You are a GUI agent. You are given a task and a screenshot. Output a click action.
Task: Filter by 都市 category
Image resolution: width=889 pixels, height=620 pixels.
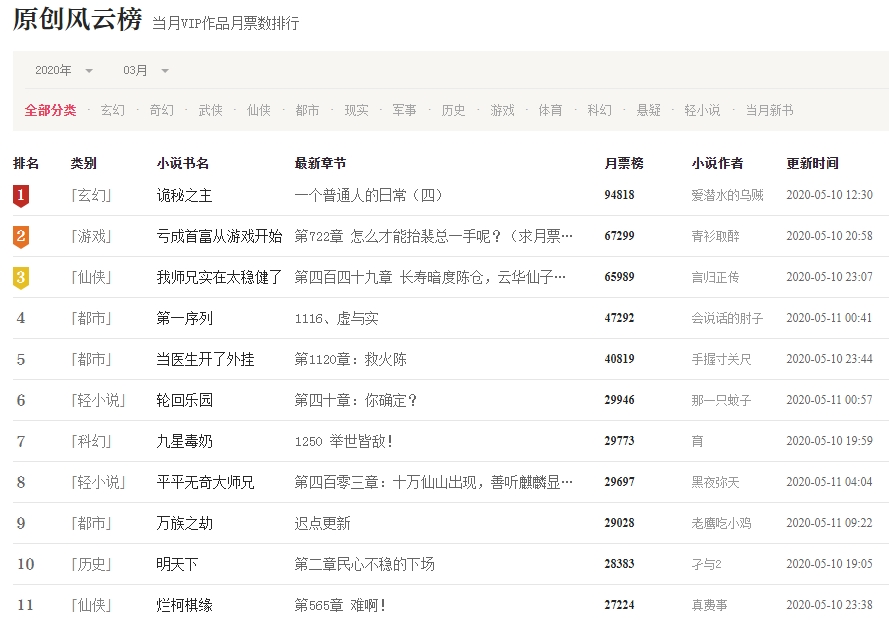click(307, 111)
